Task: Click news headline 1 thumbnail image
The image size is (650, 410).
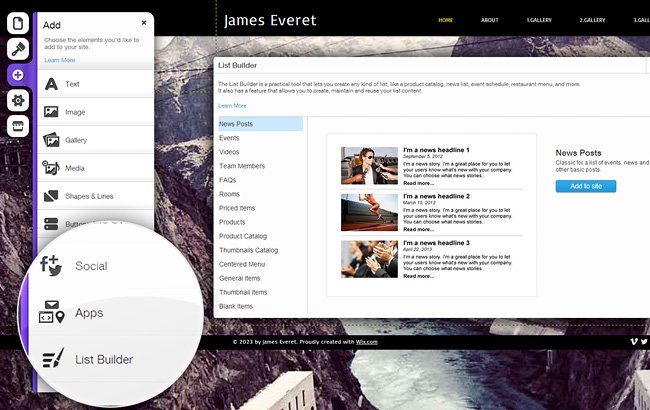Action: coord(369,166)
